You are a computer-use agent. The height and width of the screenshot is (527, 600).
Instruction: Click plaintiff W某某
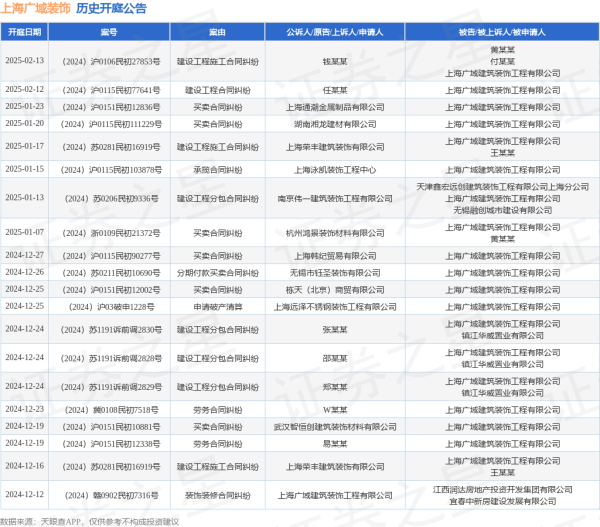(335, 410)
